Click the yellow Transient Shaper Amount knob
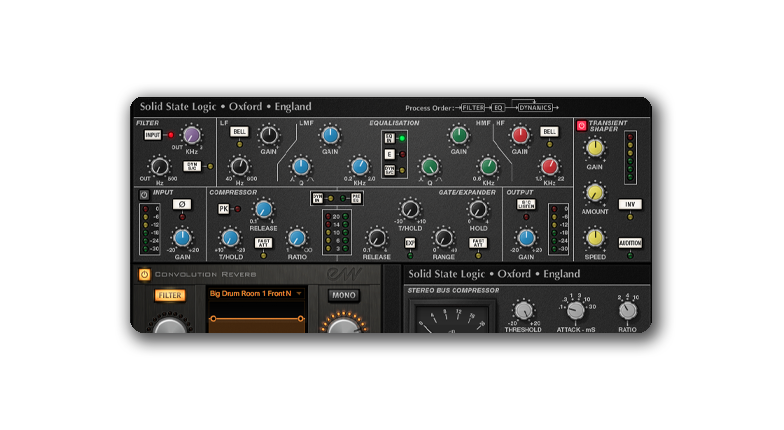The height and width of the screenshot is (430, 784). pyautogui.click(x=595, y=193)
